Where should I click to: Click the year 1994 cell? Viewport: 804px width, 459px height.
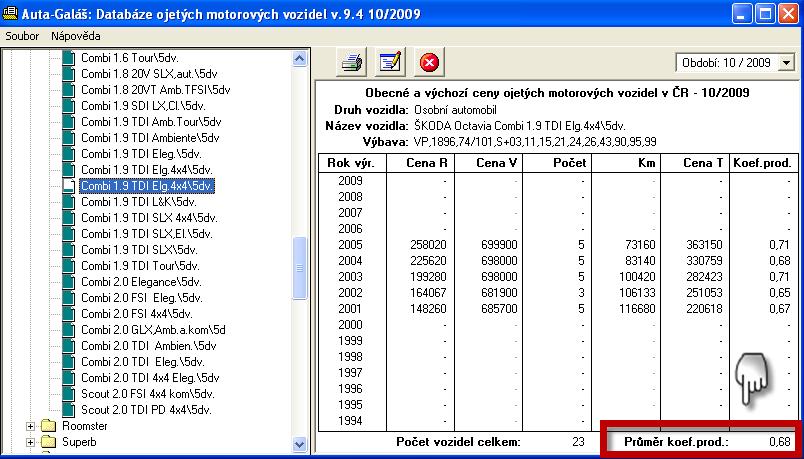pyautogui.click(x=350, y=421)
